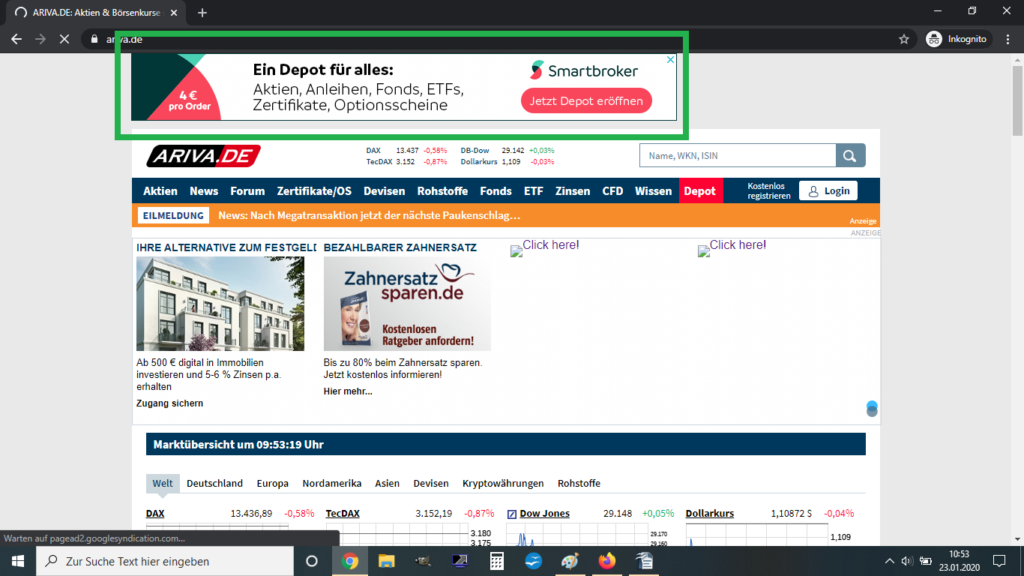Screen dimensions: 1024x576
Task: Open the Zertifikate/OS menu
Action: pos(314,191)
